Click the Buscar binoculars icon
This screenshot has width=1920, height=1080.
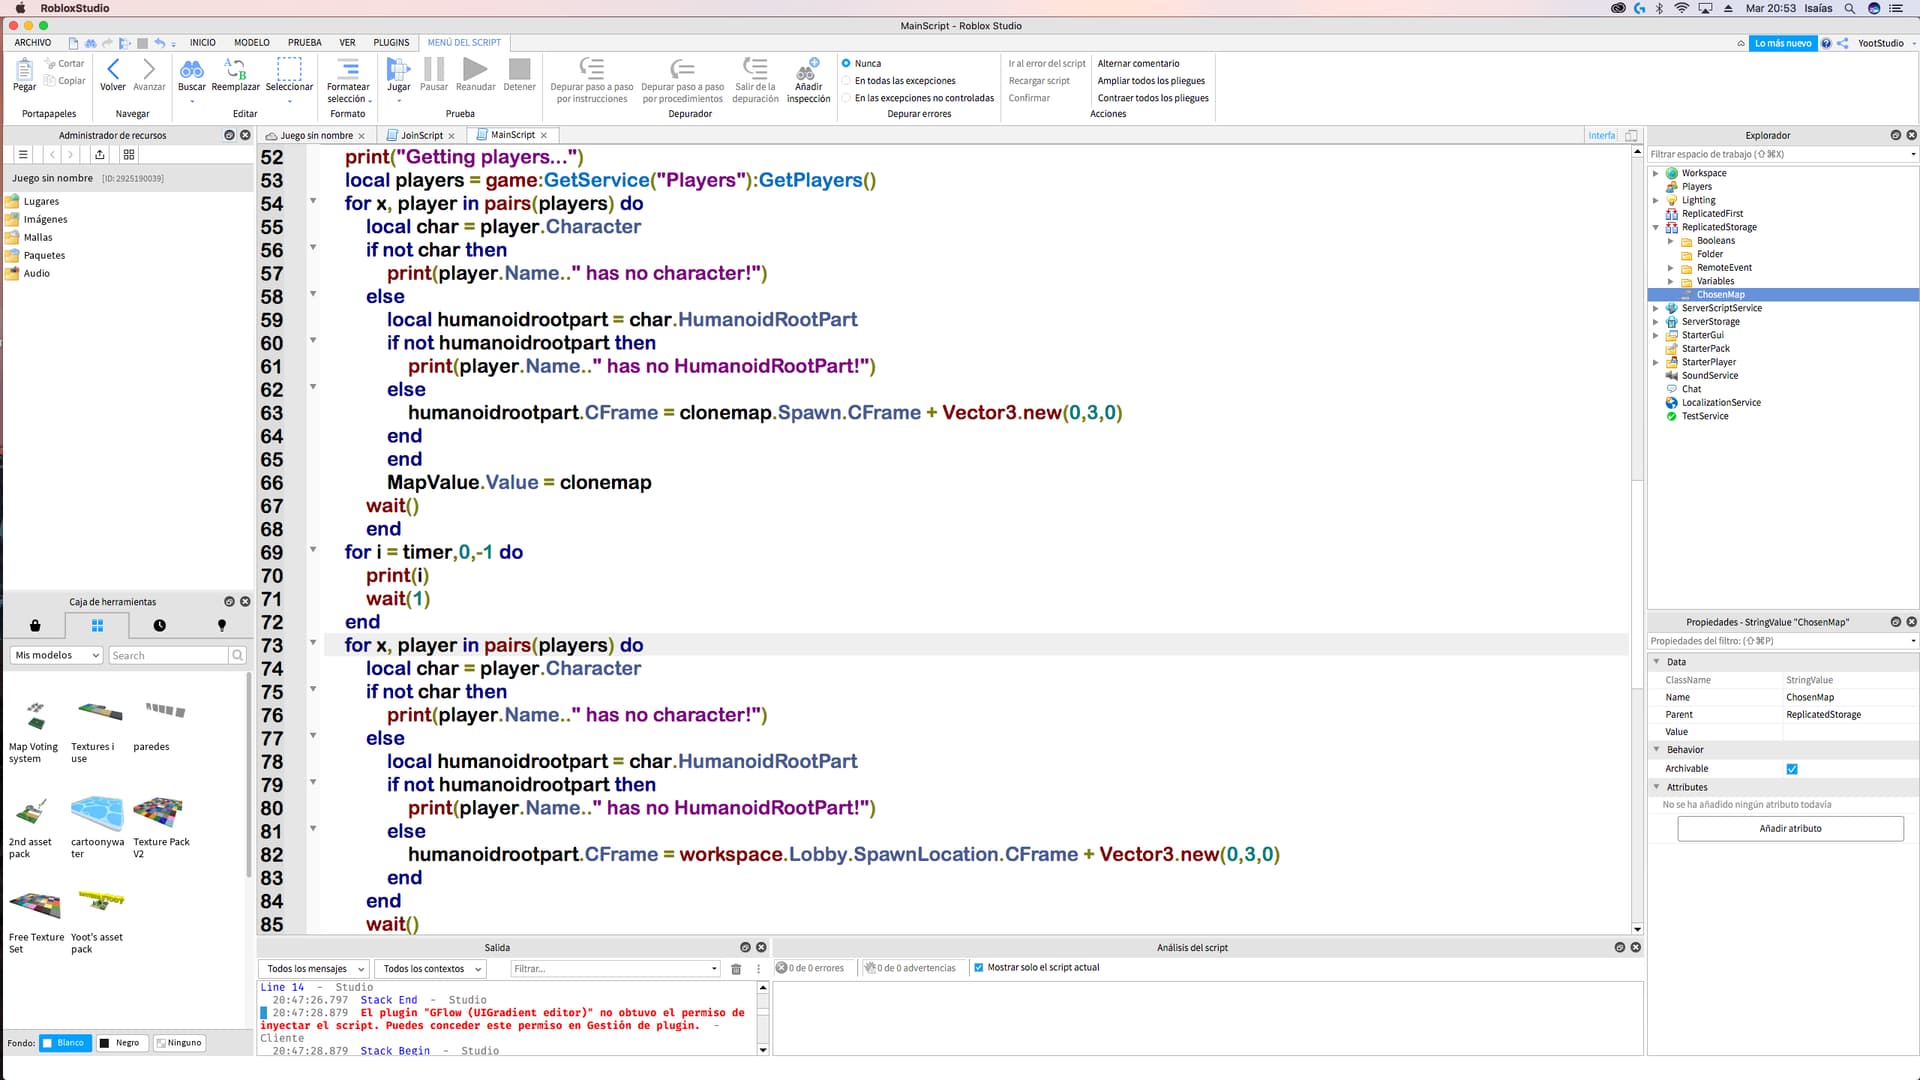pyautogui.click(x=191, y=70)
